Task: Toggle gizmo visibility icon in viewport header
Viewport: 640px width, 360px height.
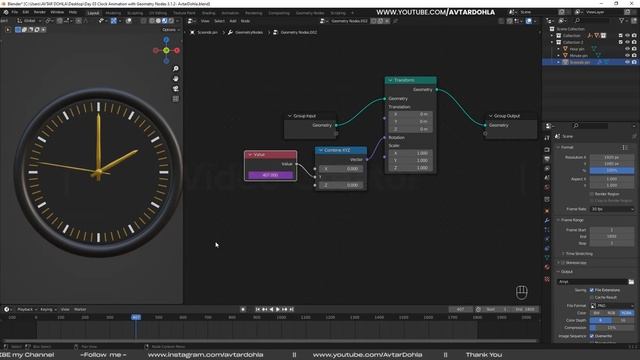Action: click(x=114, y=20)
